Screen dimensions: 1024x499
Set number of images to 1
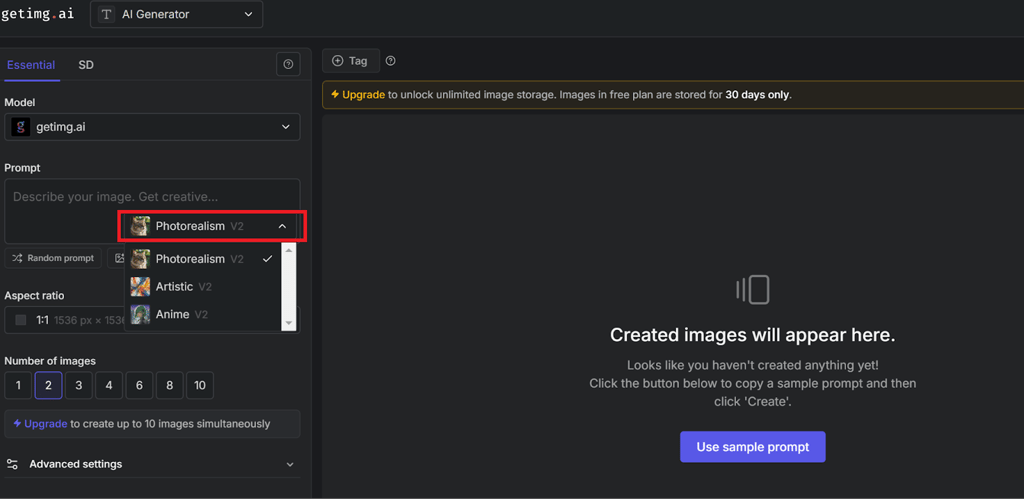click(18, 385)
